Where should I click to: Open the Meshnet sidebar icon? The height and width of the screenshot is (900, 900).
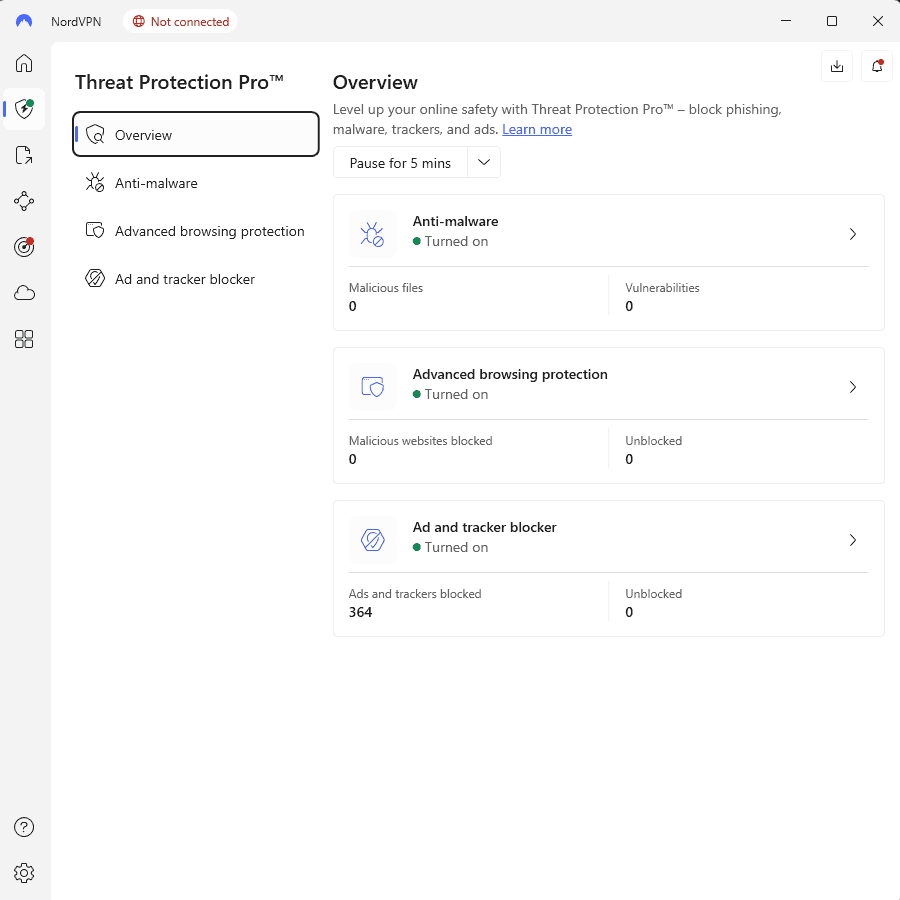click(x=24, y=201)
